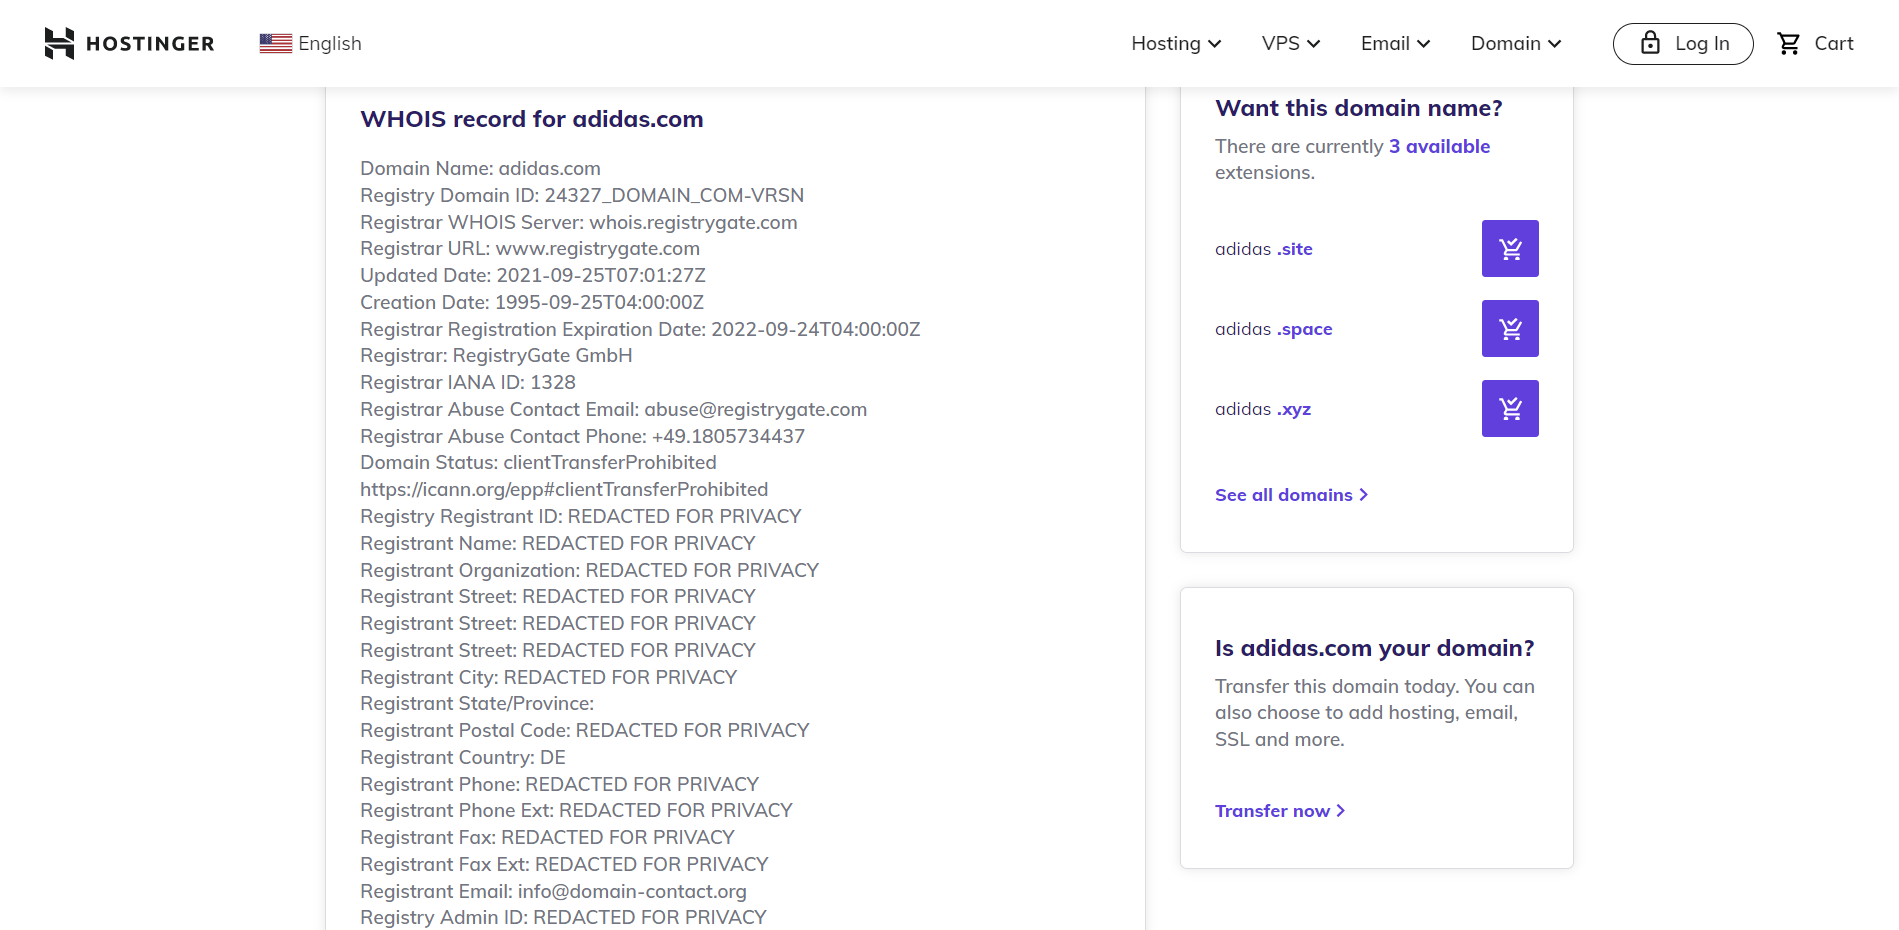
Task: Click the Transfer now link
Action: pos(1280,811)
